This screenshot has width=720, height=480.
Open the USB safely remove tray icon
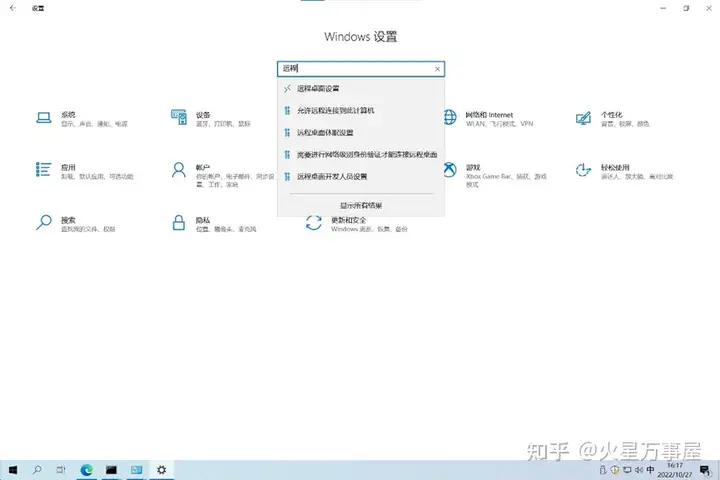[x=603, y=470]
